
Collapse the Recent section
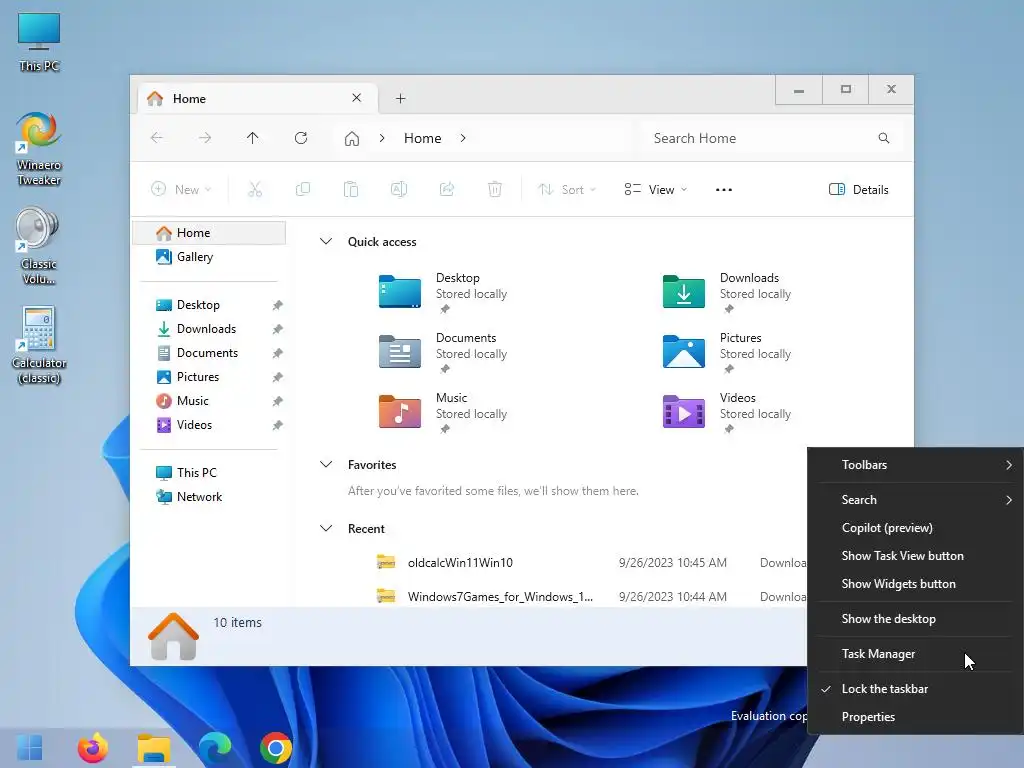pyautogui.click(x=326, y=528)
